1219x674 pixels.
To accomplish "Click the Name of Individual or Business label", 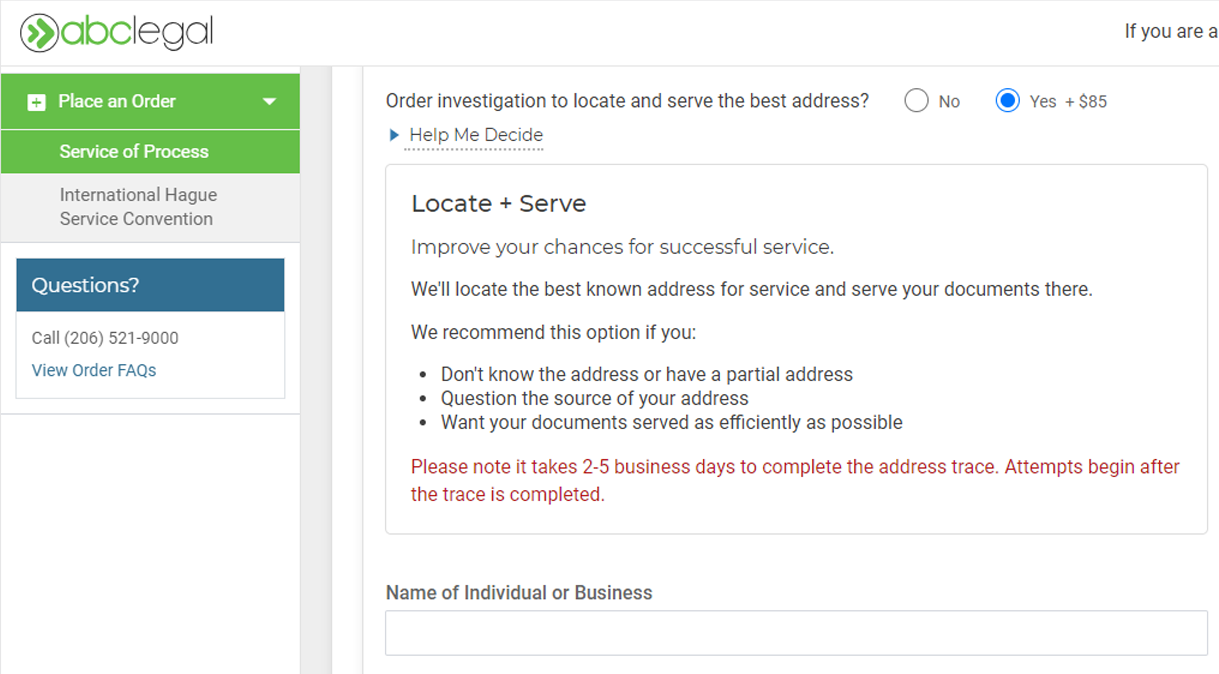I will [x=519, y=593].
